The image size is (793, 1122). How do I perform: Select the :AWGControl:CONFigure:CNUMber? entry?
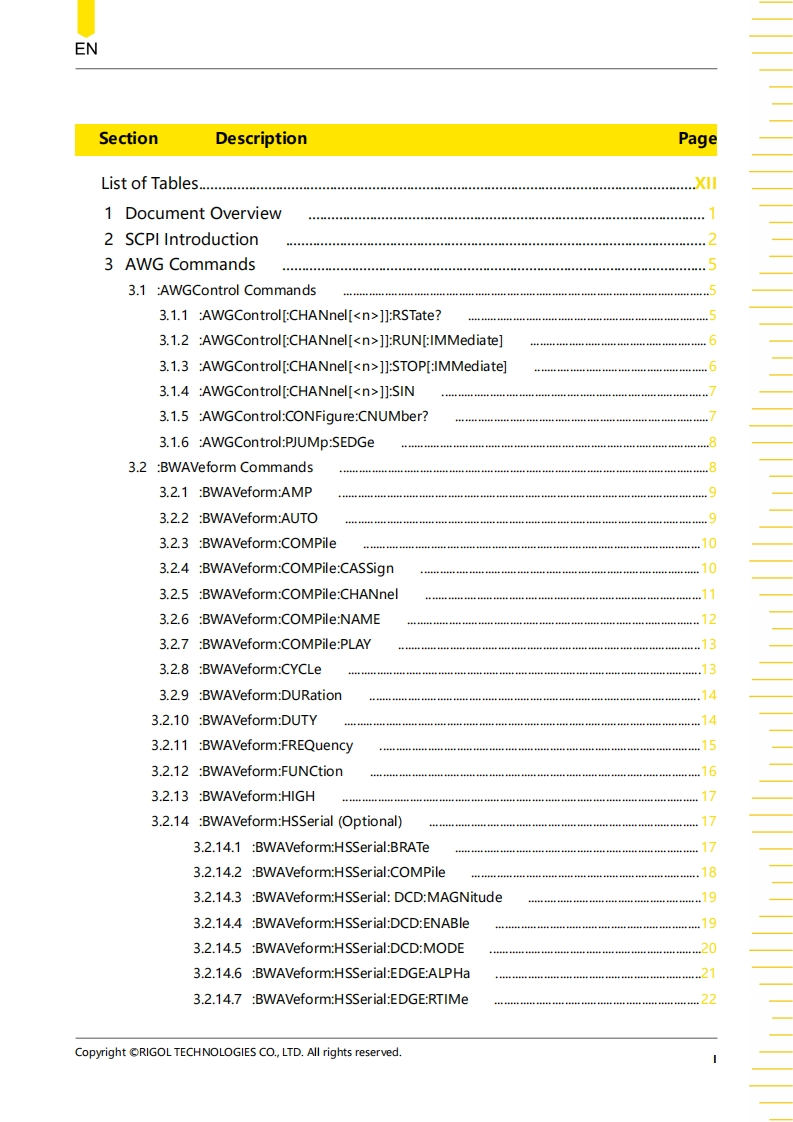(313, 416)
